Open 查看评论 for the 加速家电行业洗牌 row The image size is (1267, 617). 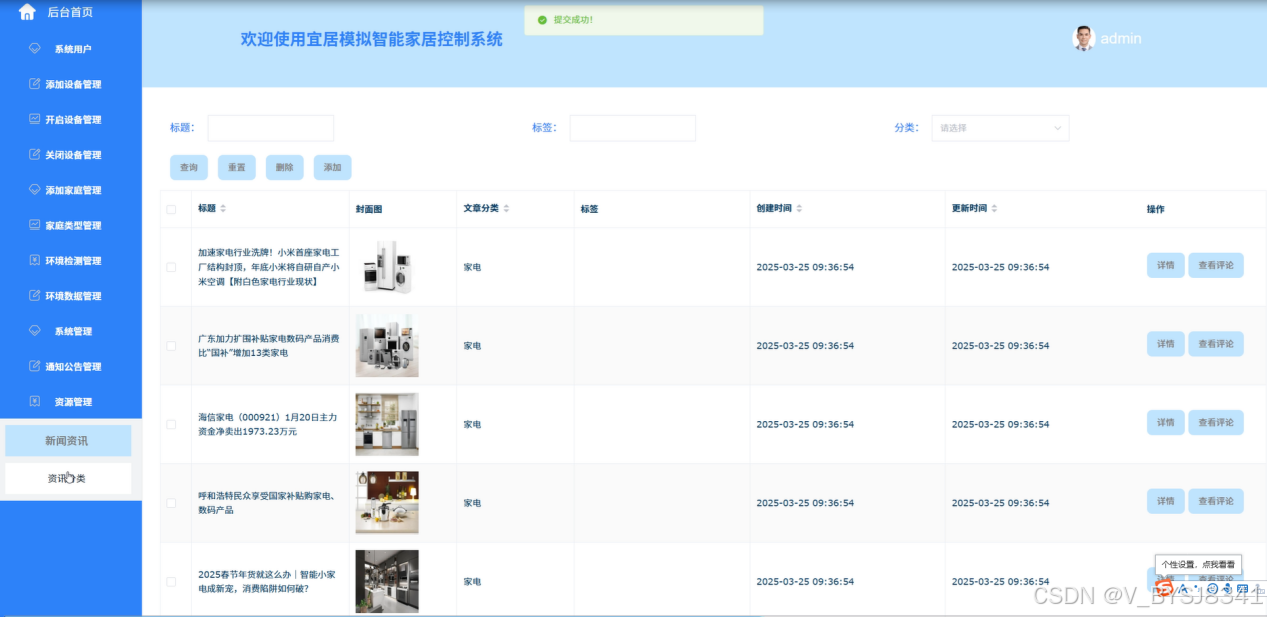pos(1216,265)
